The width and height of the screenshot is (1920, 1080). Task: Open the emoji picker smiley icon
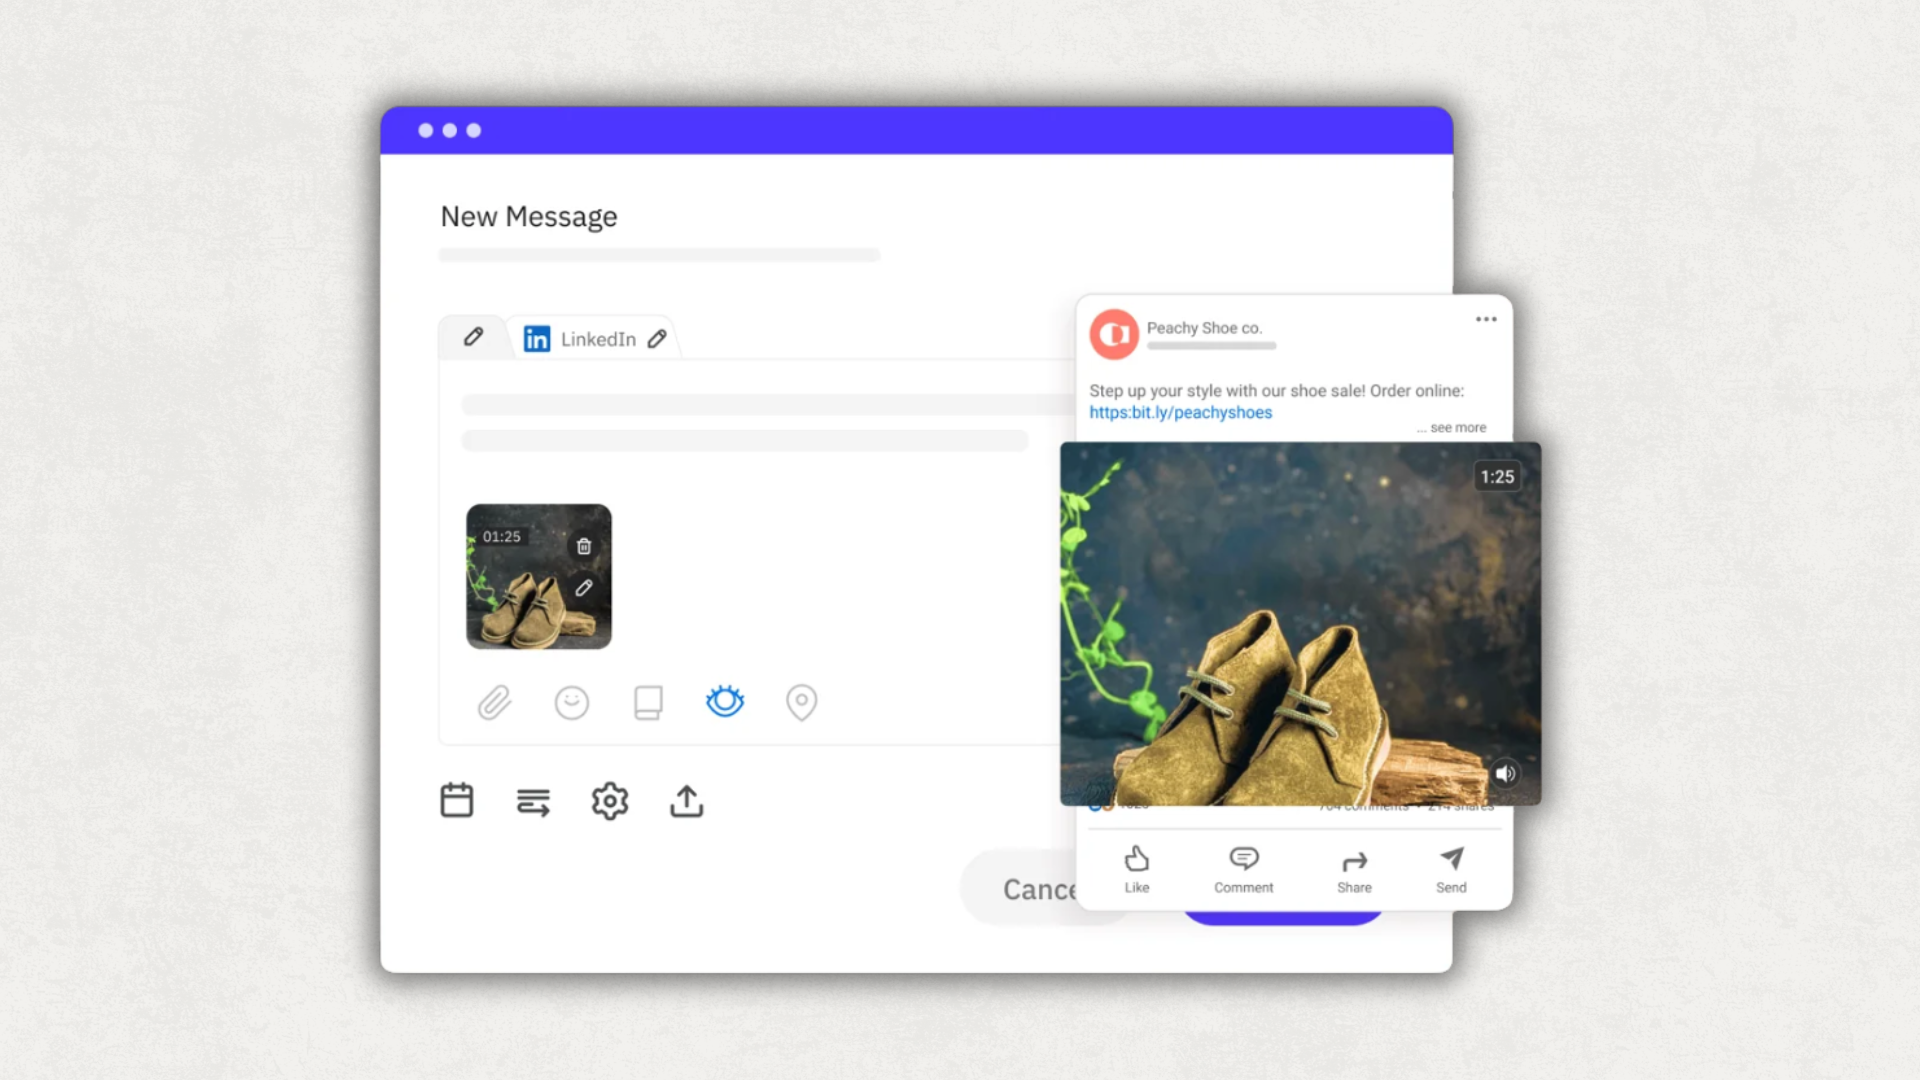click(x=572, y=702)
